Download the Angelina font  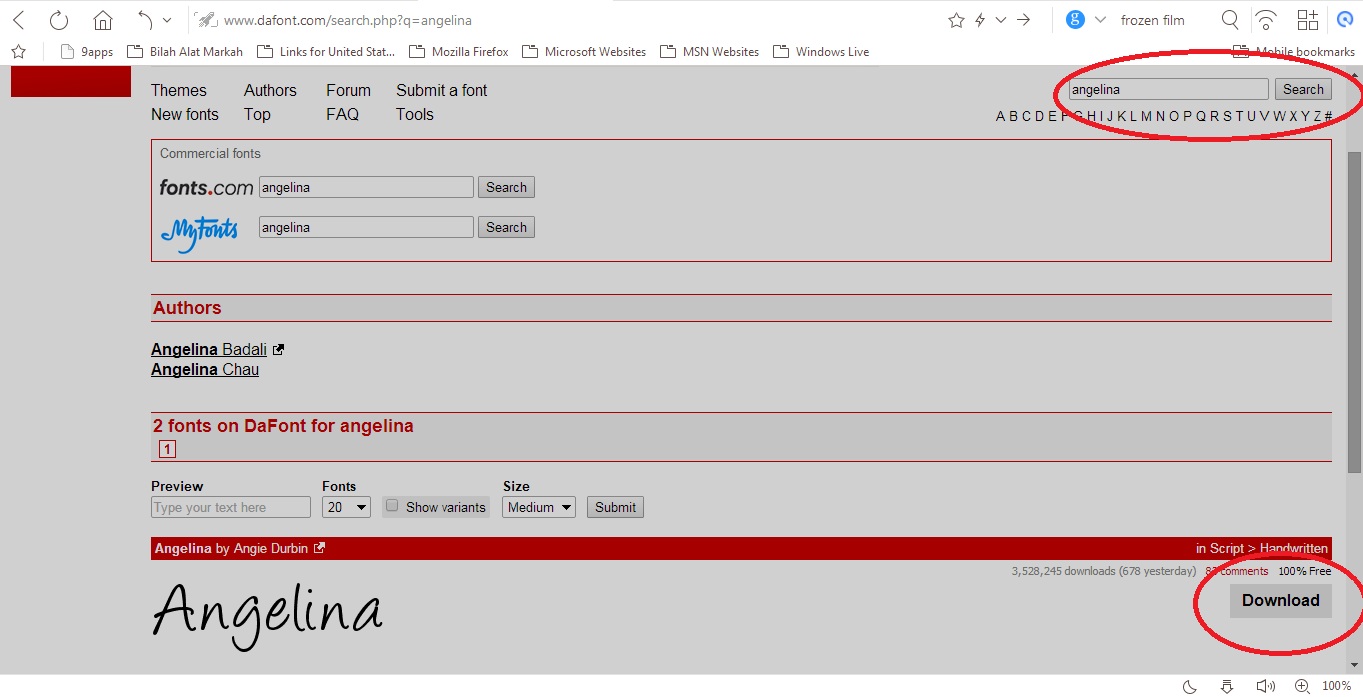point(1280,600)
